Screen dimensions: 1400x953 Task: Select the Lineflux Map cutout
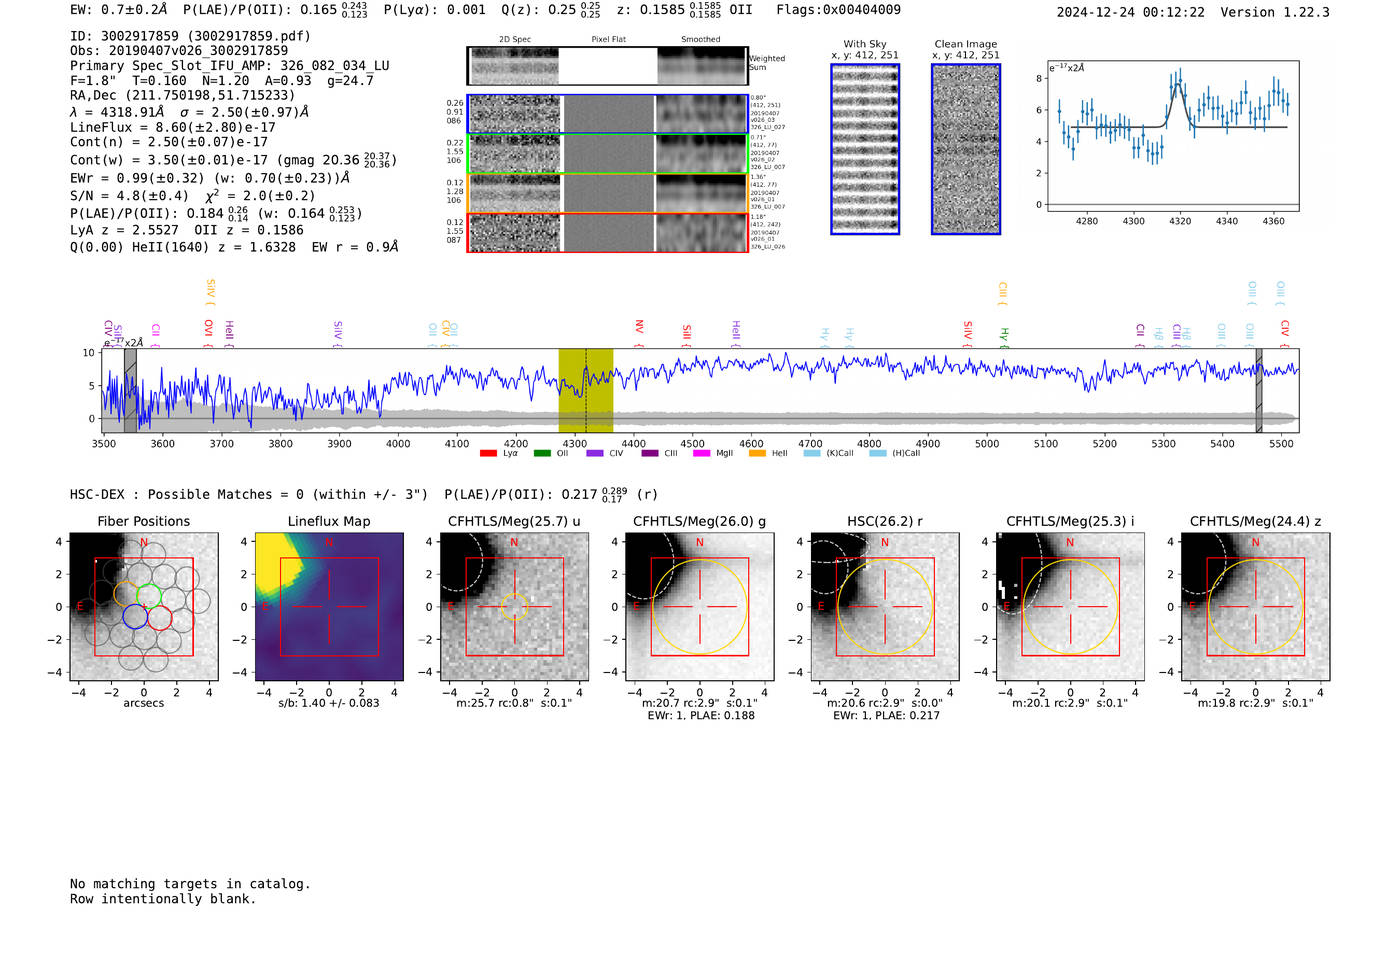coord(329,607)
